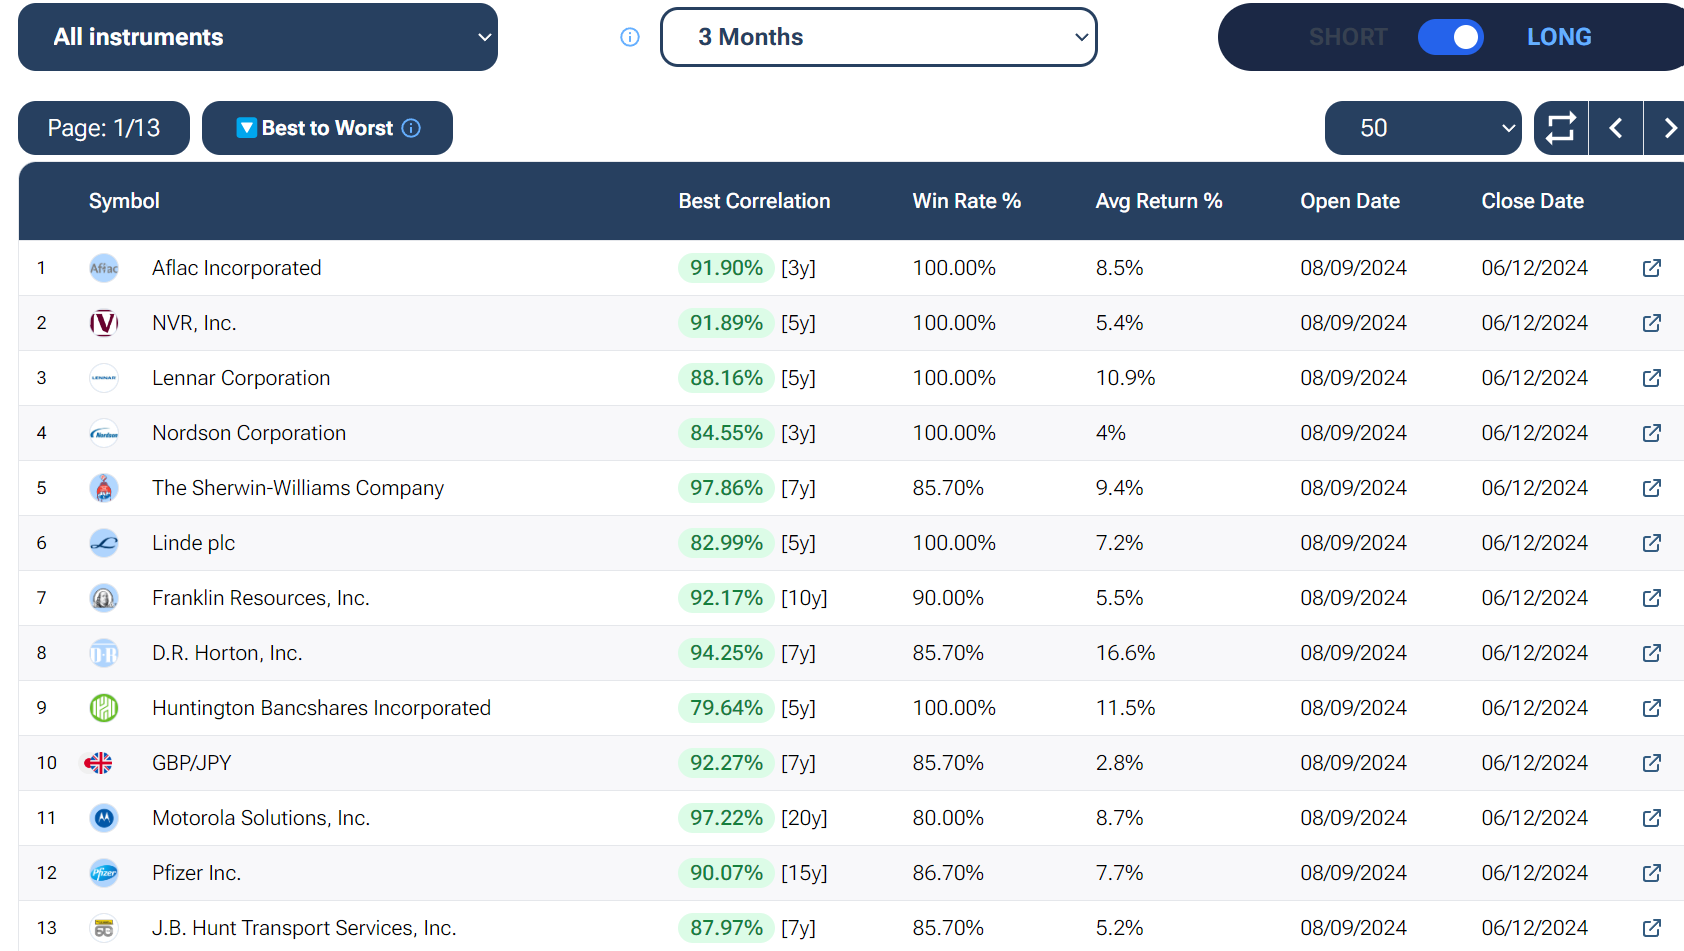This screenshot has height=951, width=1684.
Task: Open external link for Pfizer Inc.
Action: pyautogui.click(x=1652, y=873)
